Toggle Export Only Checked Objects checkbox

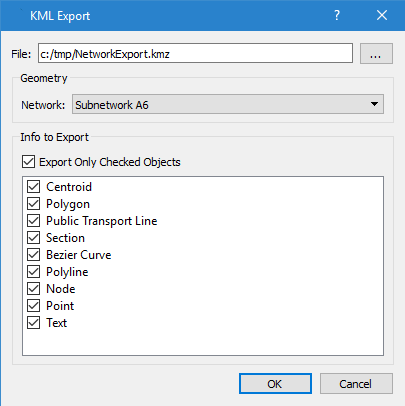[28, 162]
